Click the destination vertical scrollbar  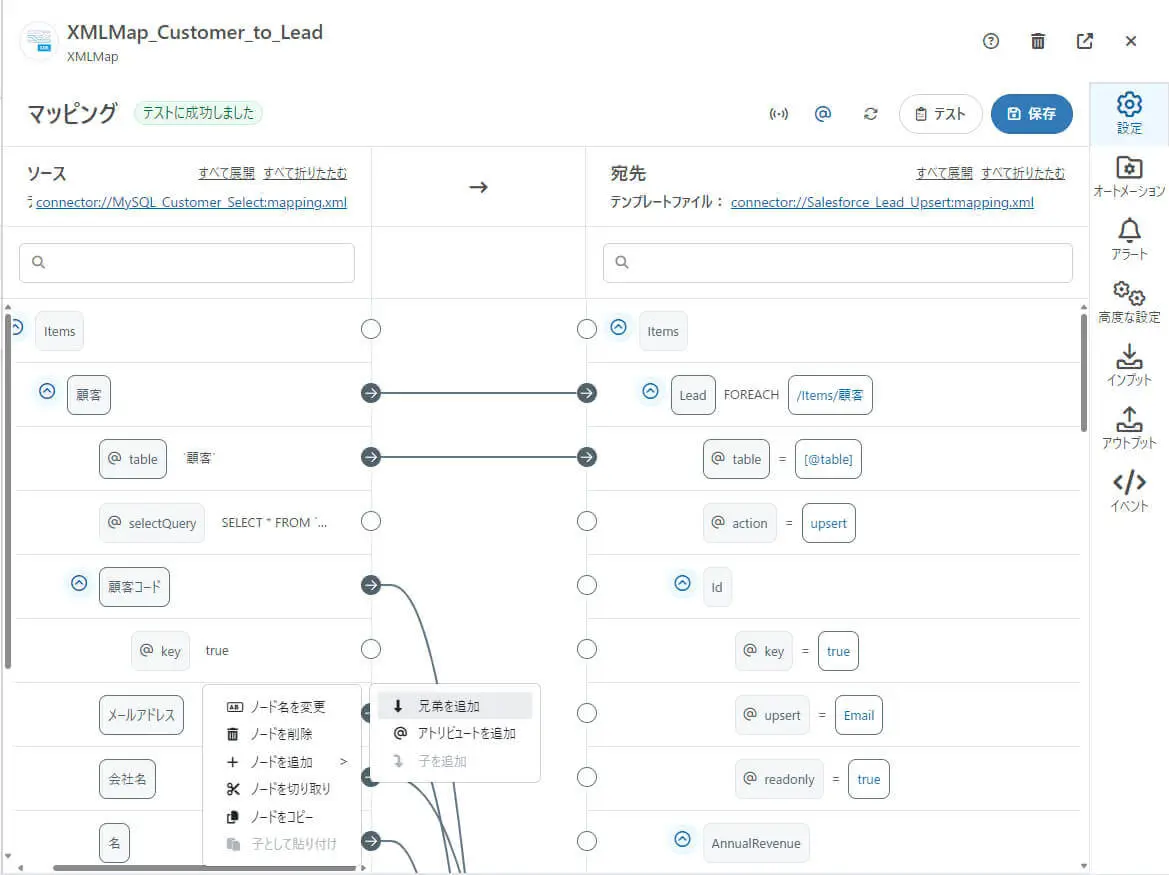pyautogui.click(x=1084, y=370)
